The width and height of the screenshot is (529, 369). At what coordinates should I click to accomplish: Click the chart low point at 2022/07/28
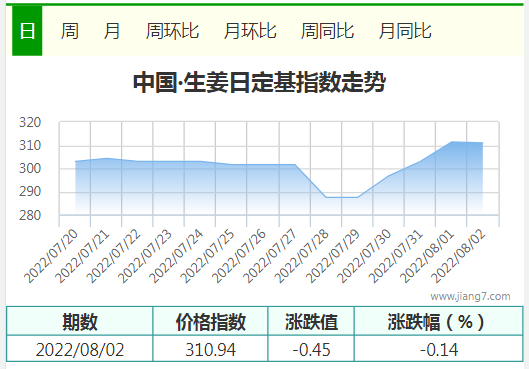(x=326, y=197)
